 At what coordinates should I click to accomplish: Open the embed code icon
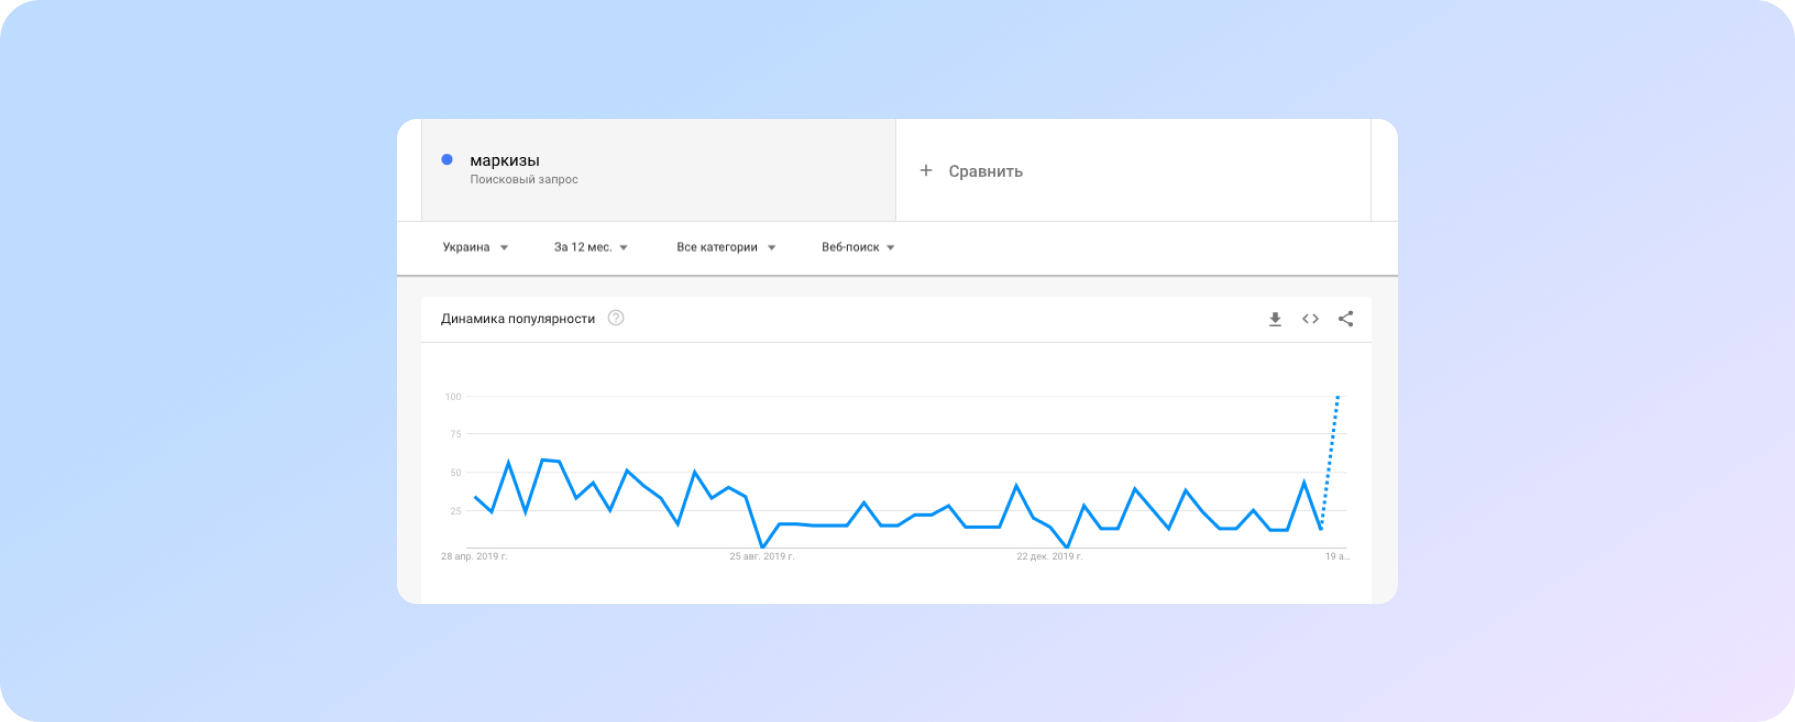pyautogui.click(x=1310, y=319)
